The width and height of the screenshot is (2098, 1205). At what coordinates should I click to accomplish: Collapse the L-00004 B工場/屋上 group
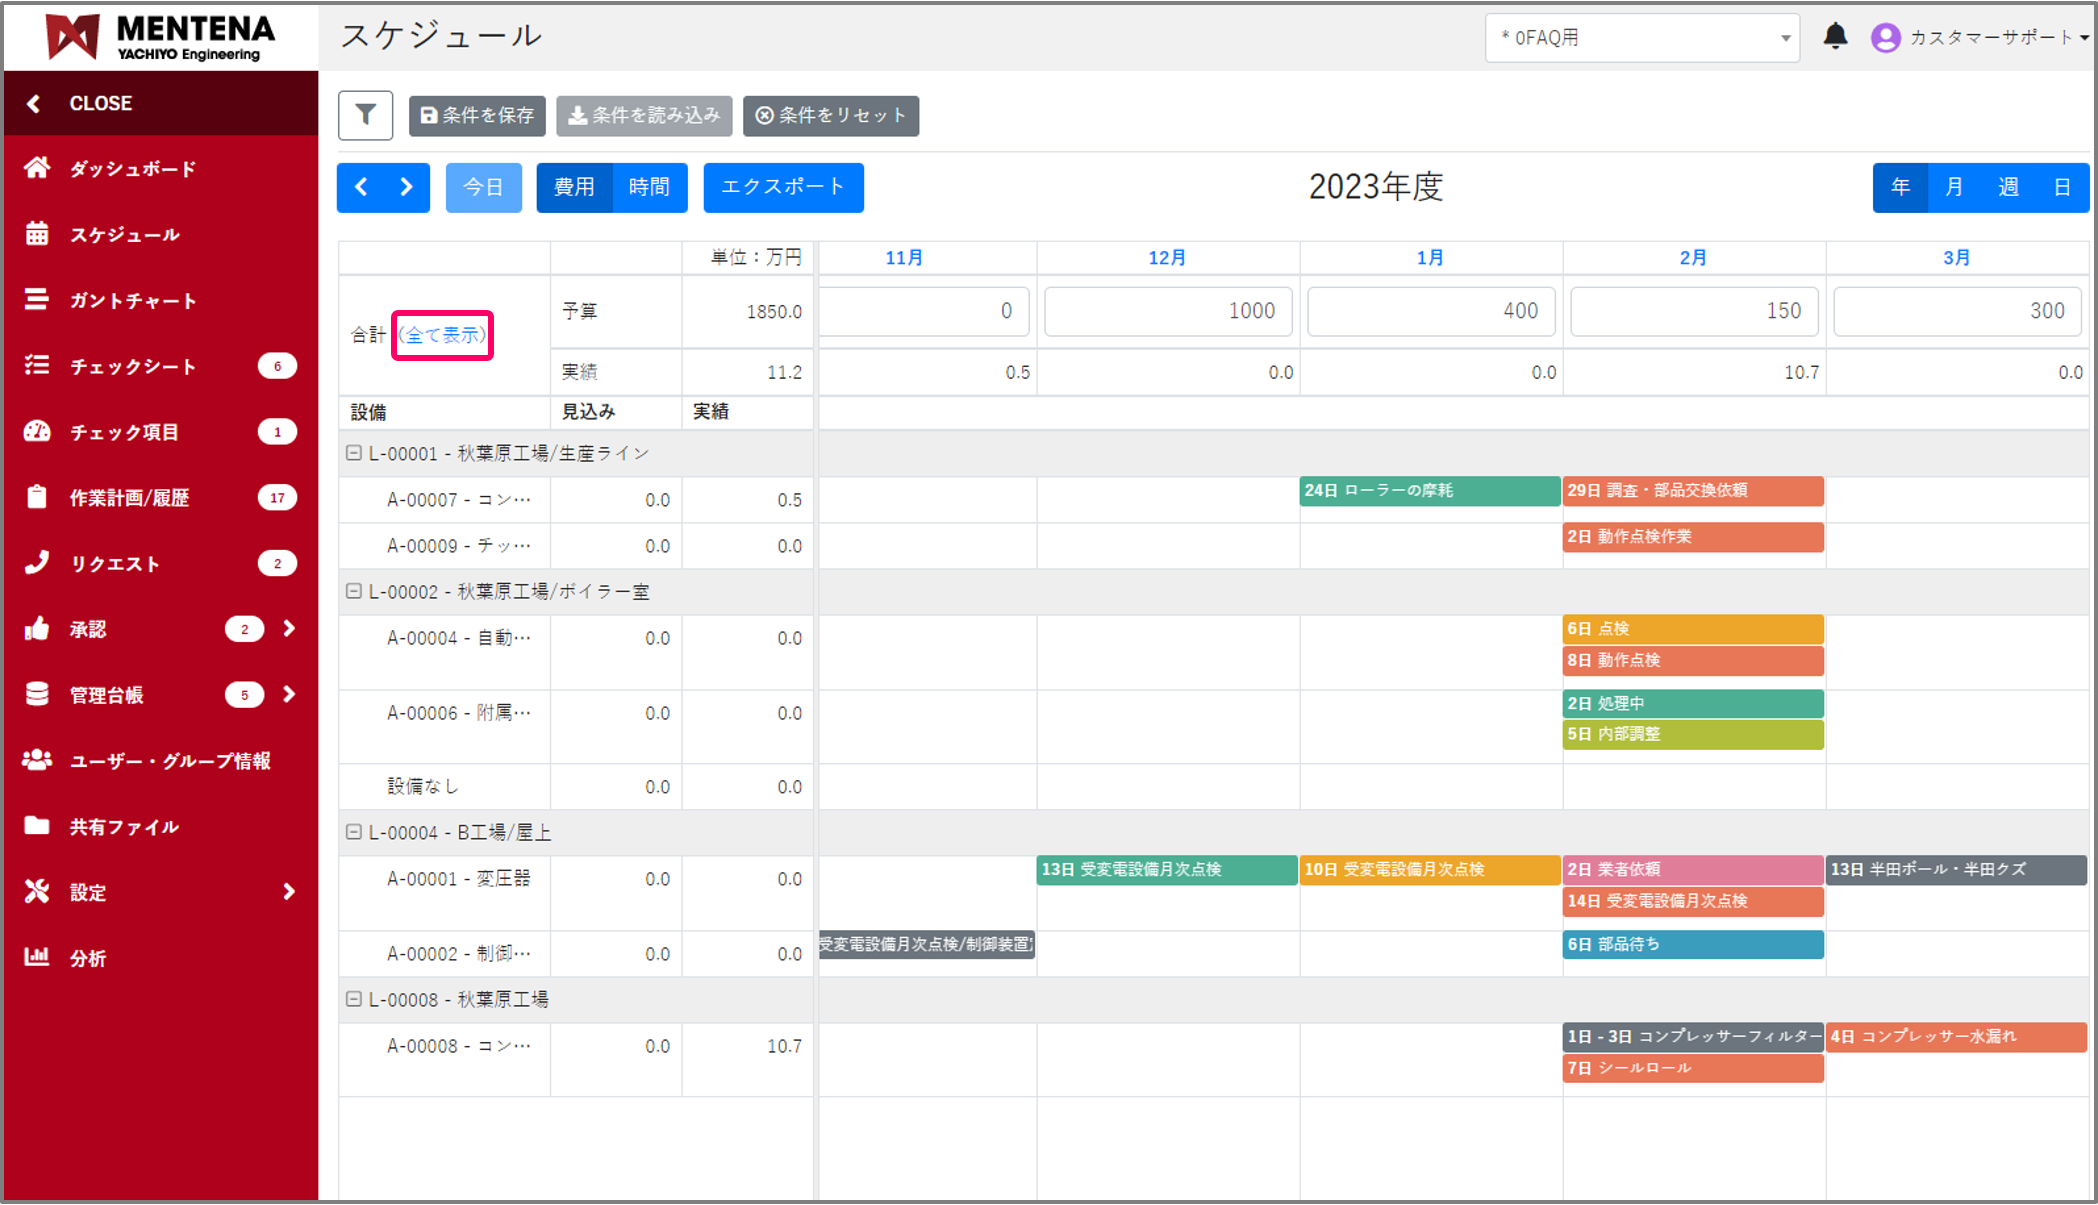(x=353, y=832)
